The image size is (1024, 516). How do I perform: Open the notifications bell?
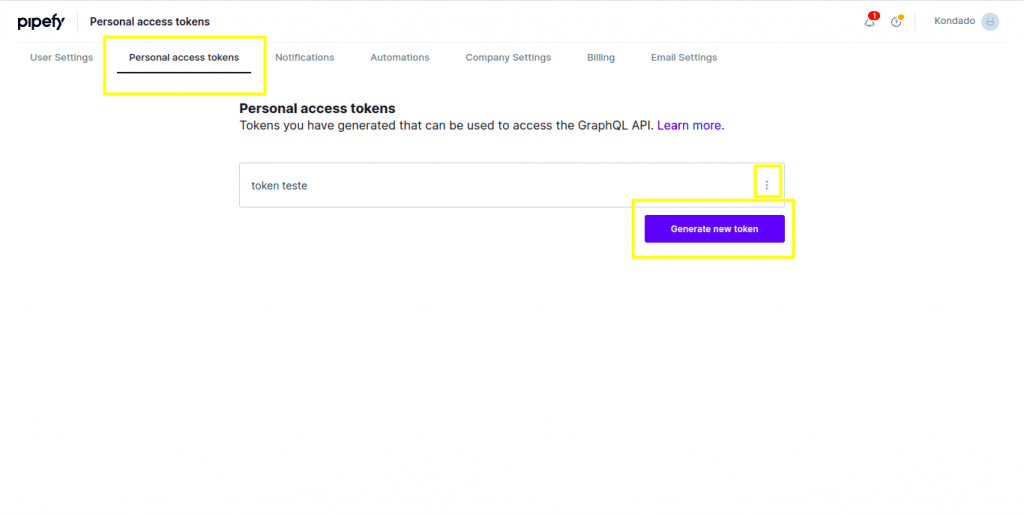pyautogui.click(x=869, y=22)
